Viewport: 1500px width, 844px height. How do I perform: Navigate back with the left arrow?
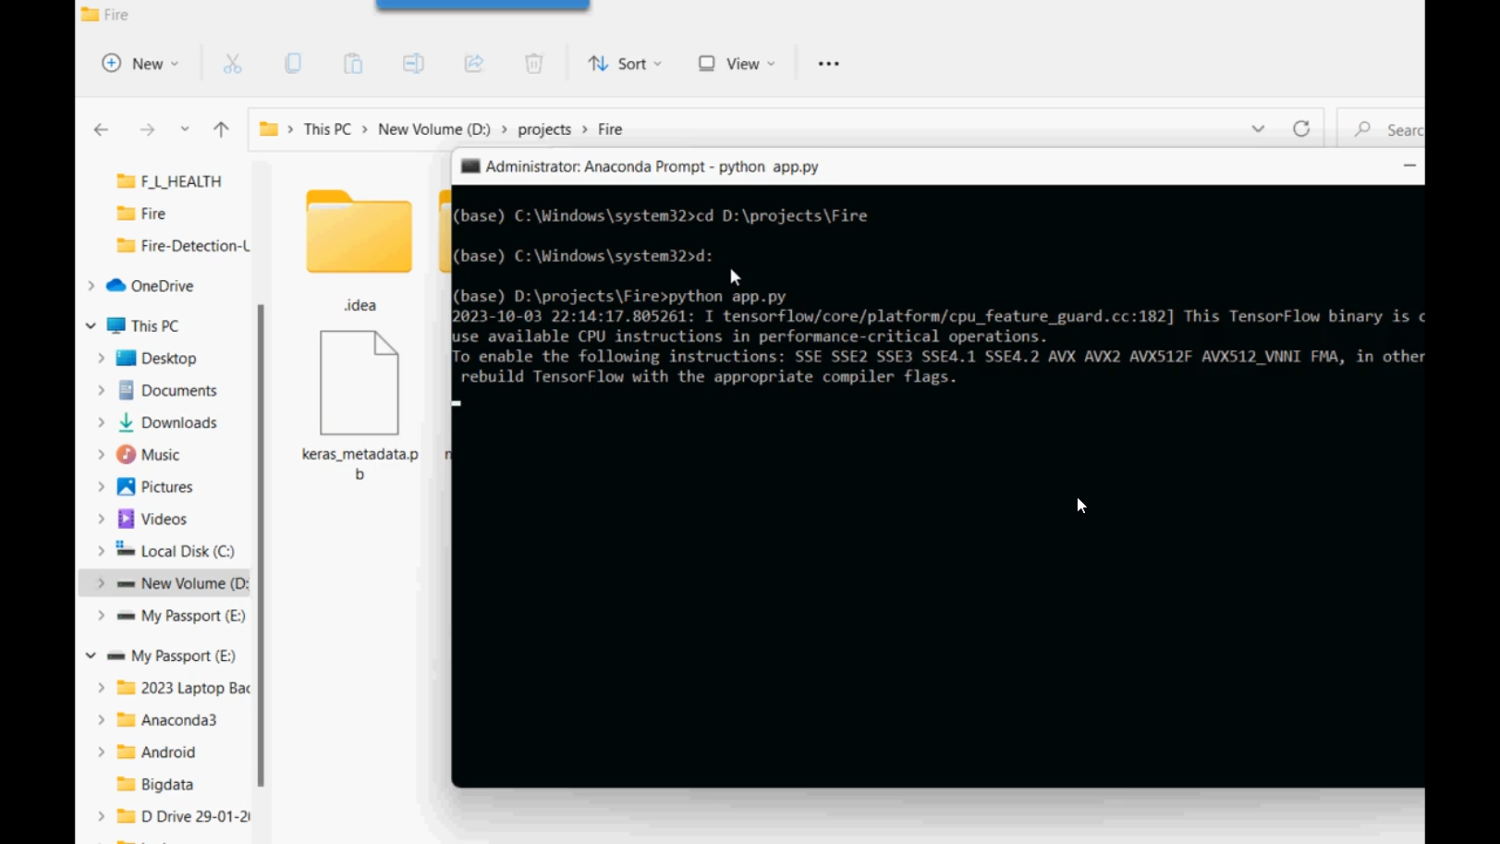point(101,129)
